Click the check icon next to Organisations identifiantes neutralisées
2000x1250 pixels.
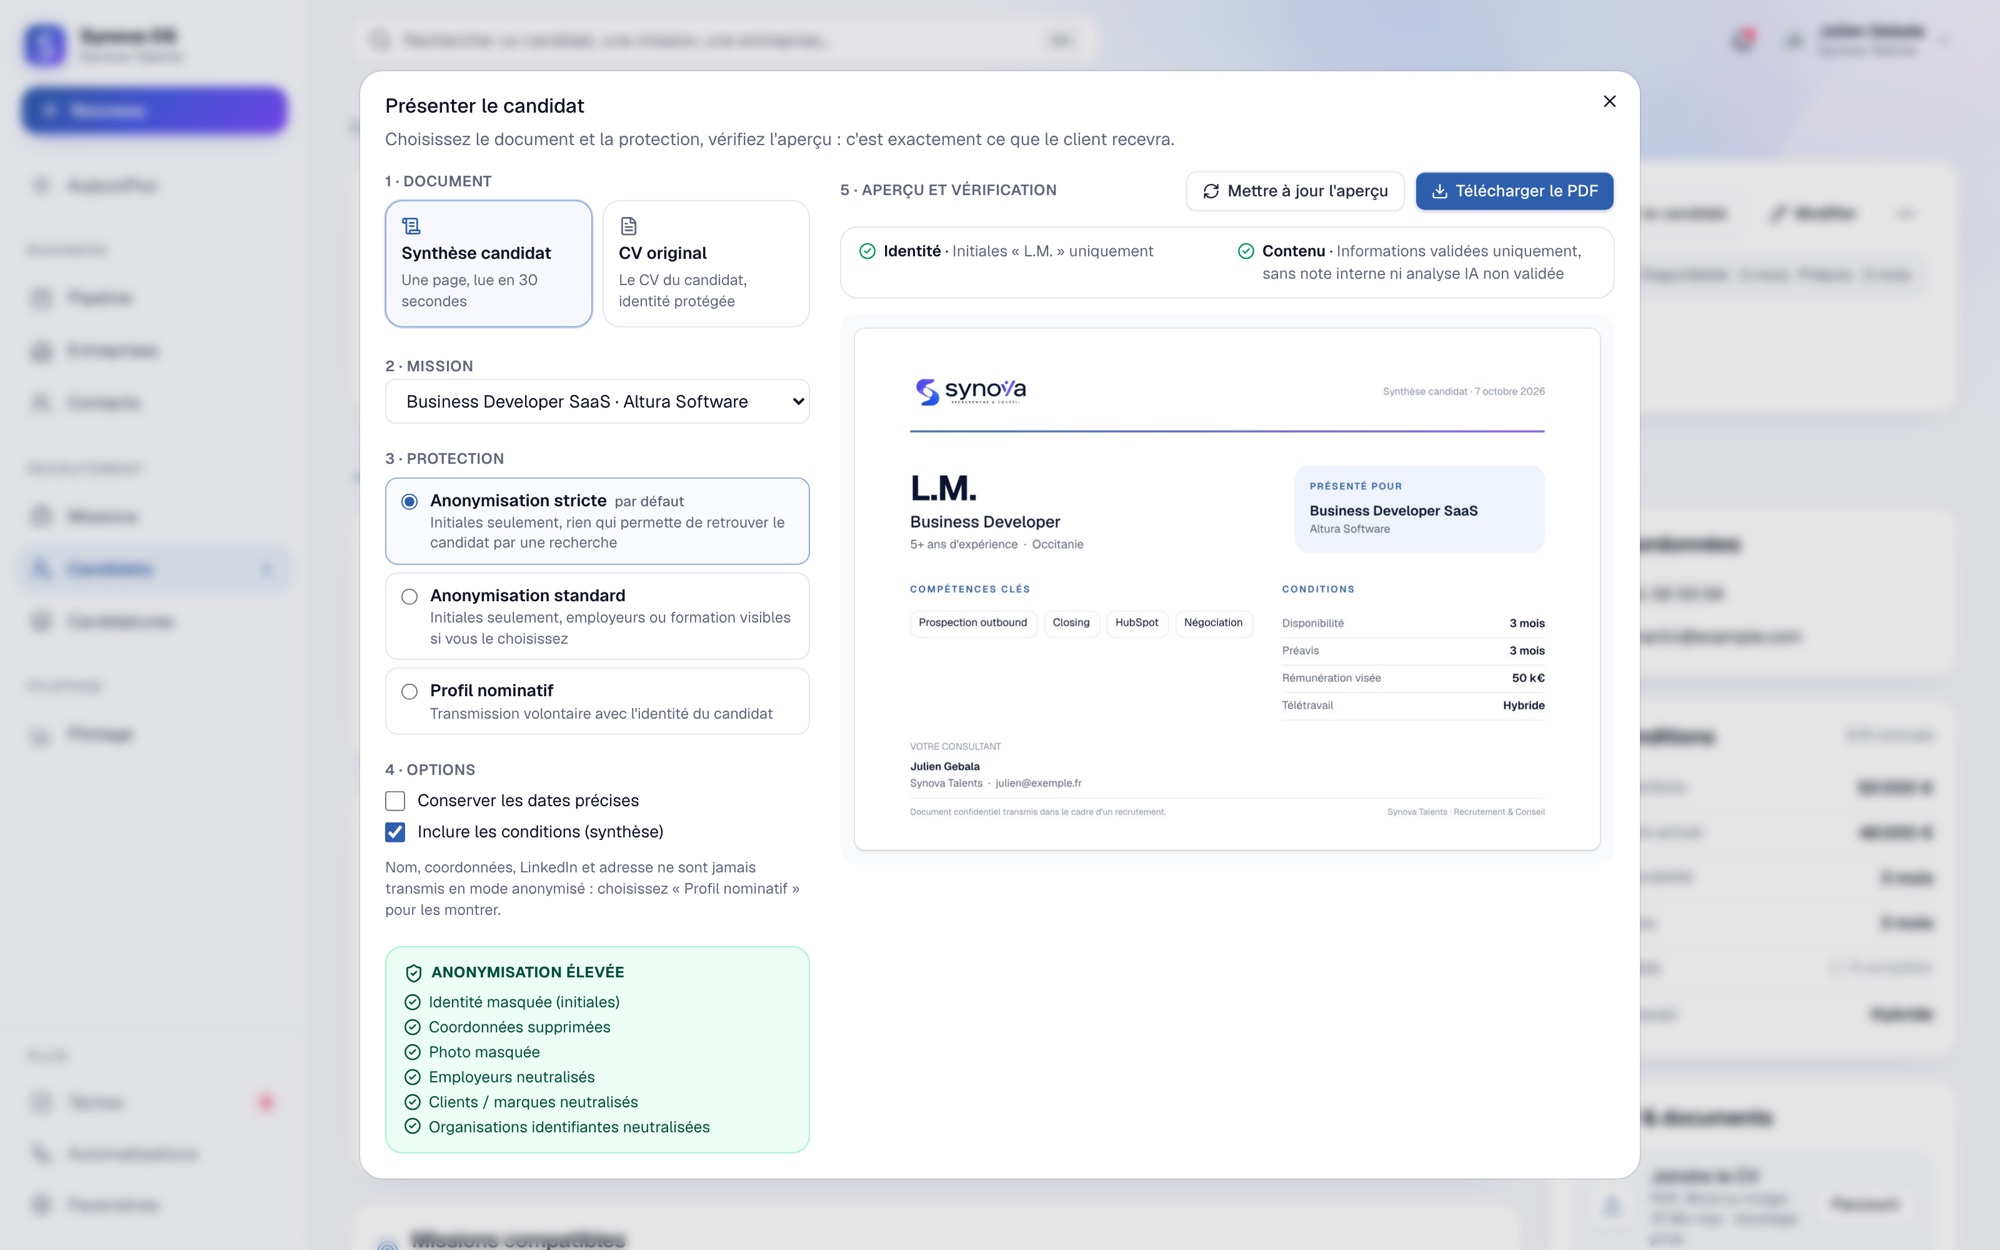[x=412, y=1127]
